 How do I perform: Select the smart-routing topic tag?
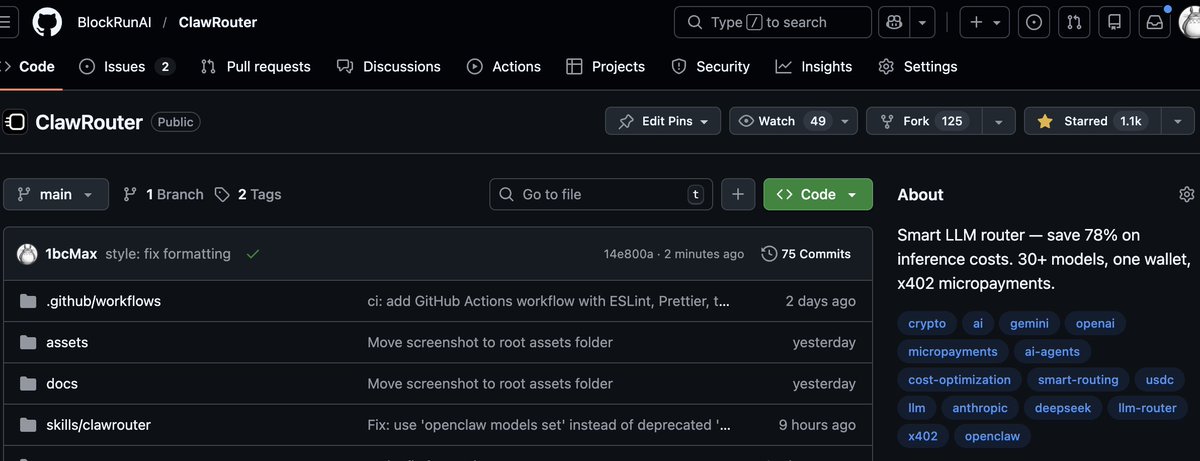[x=1078, y=380]
